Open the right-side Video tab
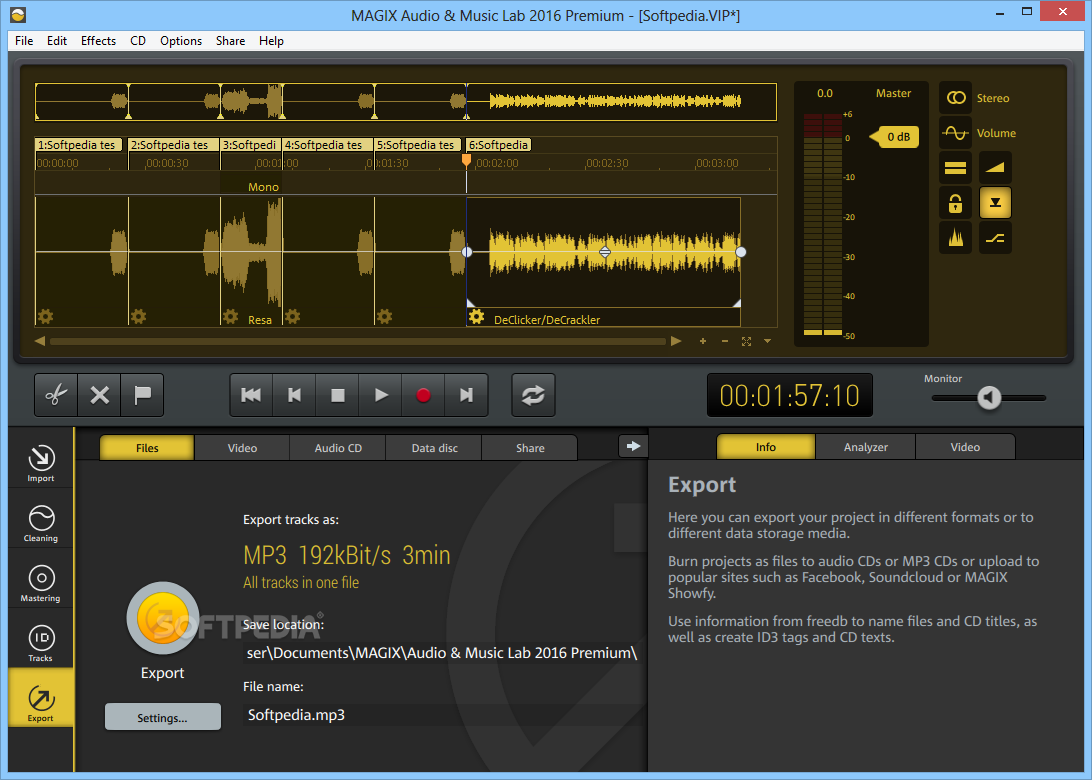1092x780 pixels. point(965,447)
